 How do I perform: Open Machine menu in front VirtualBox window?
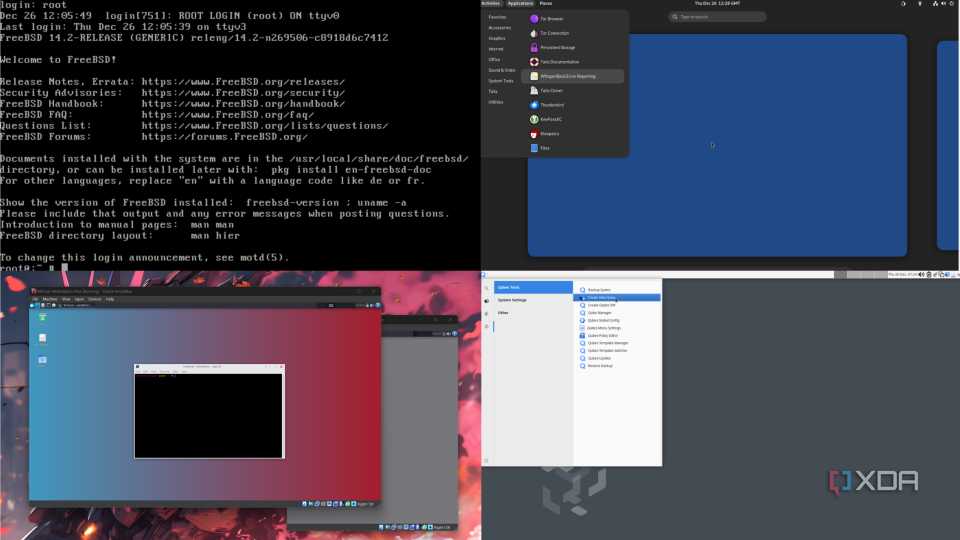[x=50, y=299]
